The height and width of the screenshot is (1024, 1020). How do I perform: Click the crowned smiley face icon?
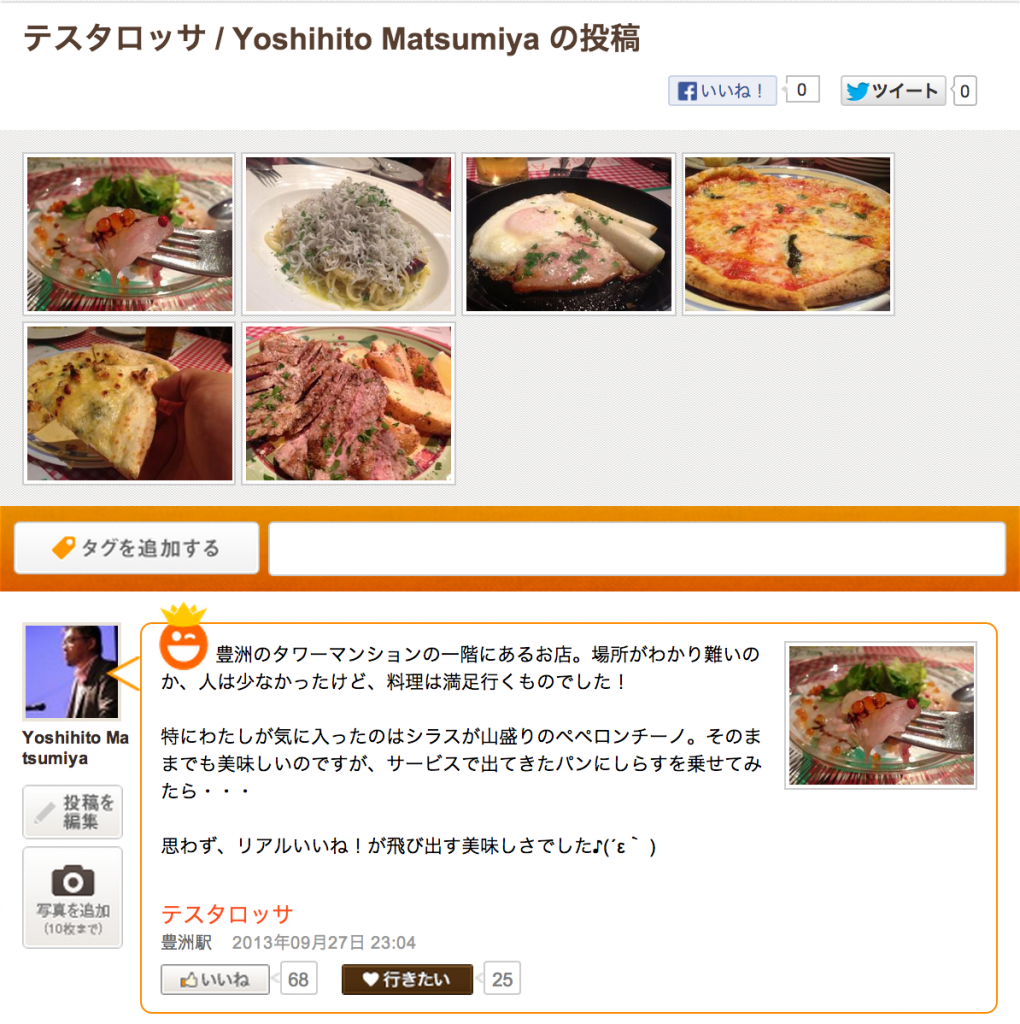(183, 637)
